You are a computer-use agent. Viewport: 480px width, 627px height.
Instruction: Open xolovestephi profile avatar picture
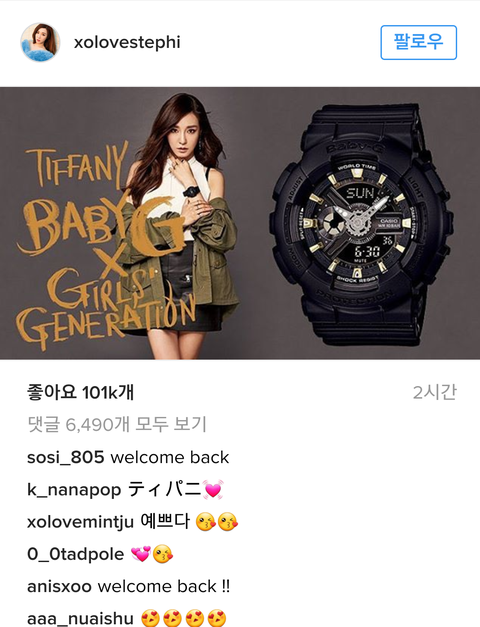click(x=40, y=42)
